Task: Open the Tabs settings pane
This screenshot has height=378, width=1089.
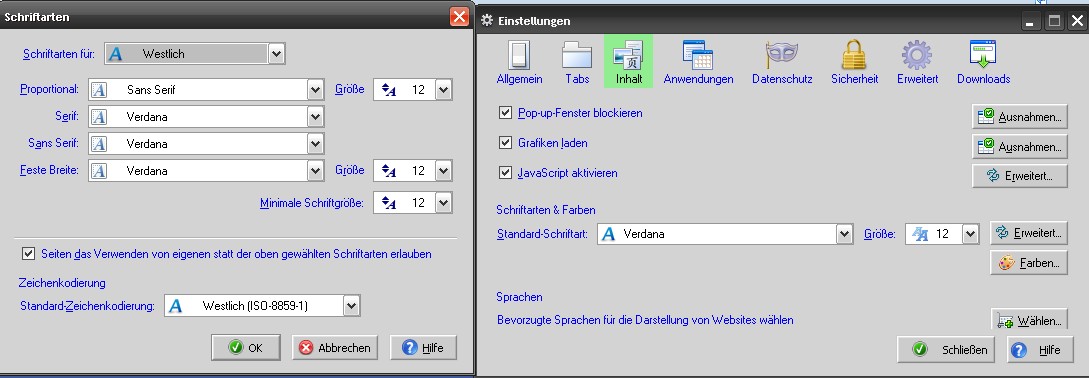Action: 577,63
